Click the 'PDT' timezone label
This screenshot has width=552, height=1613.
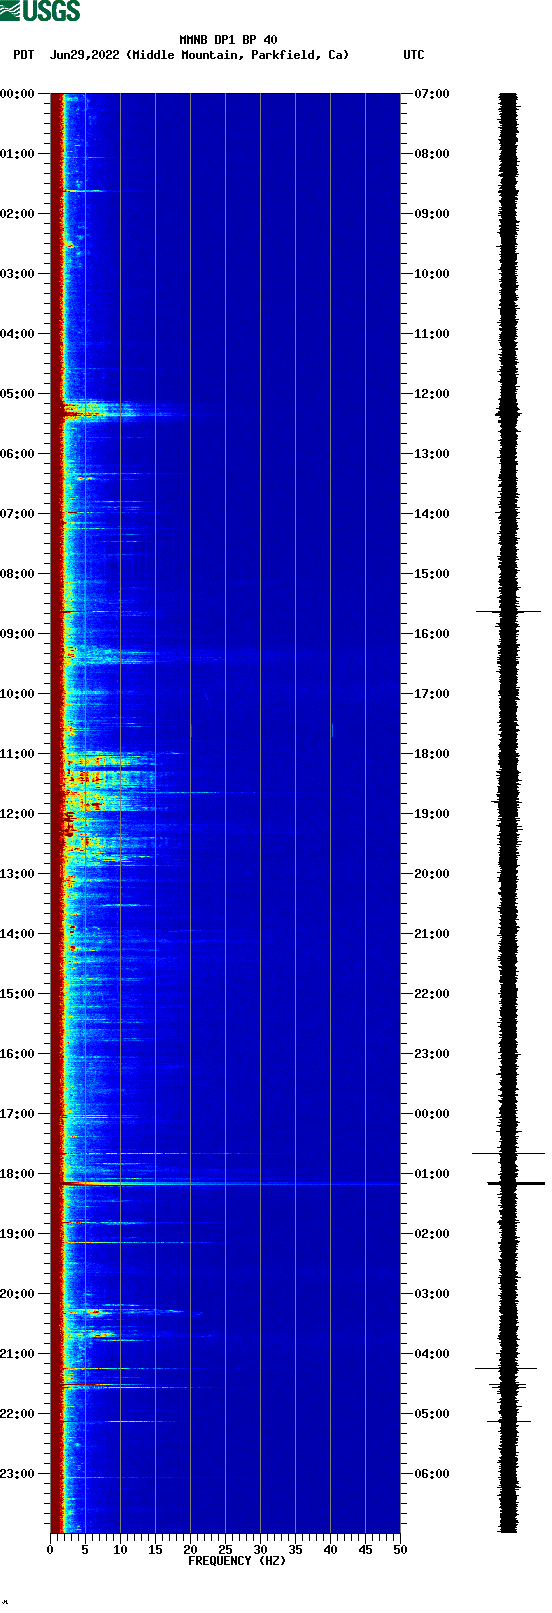pos(23,55)
